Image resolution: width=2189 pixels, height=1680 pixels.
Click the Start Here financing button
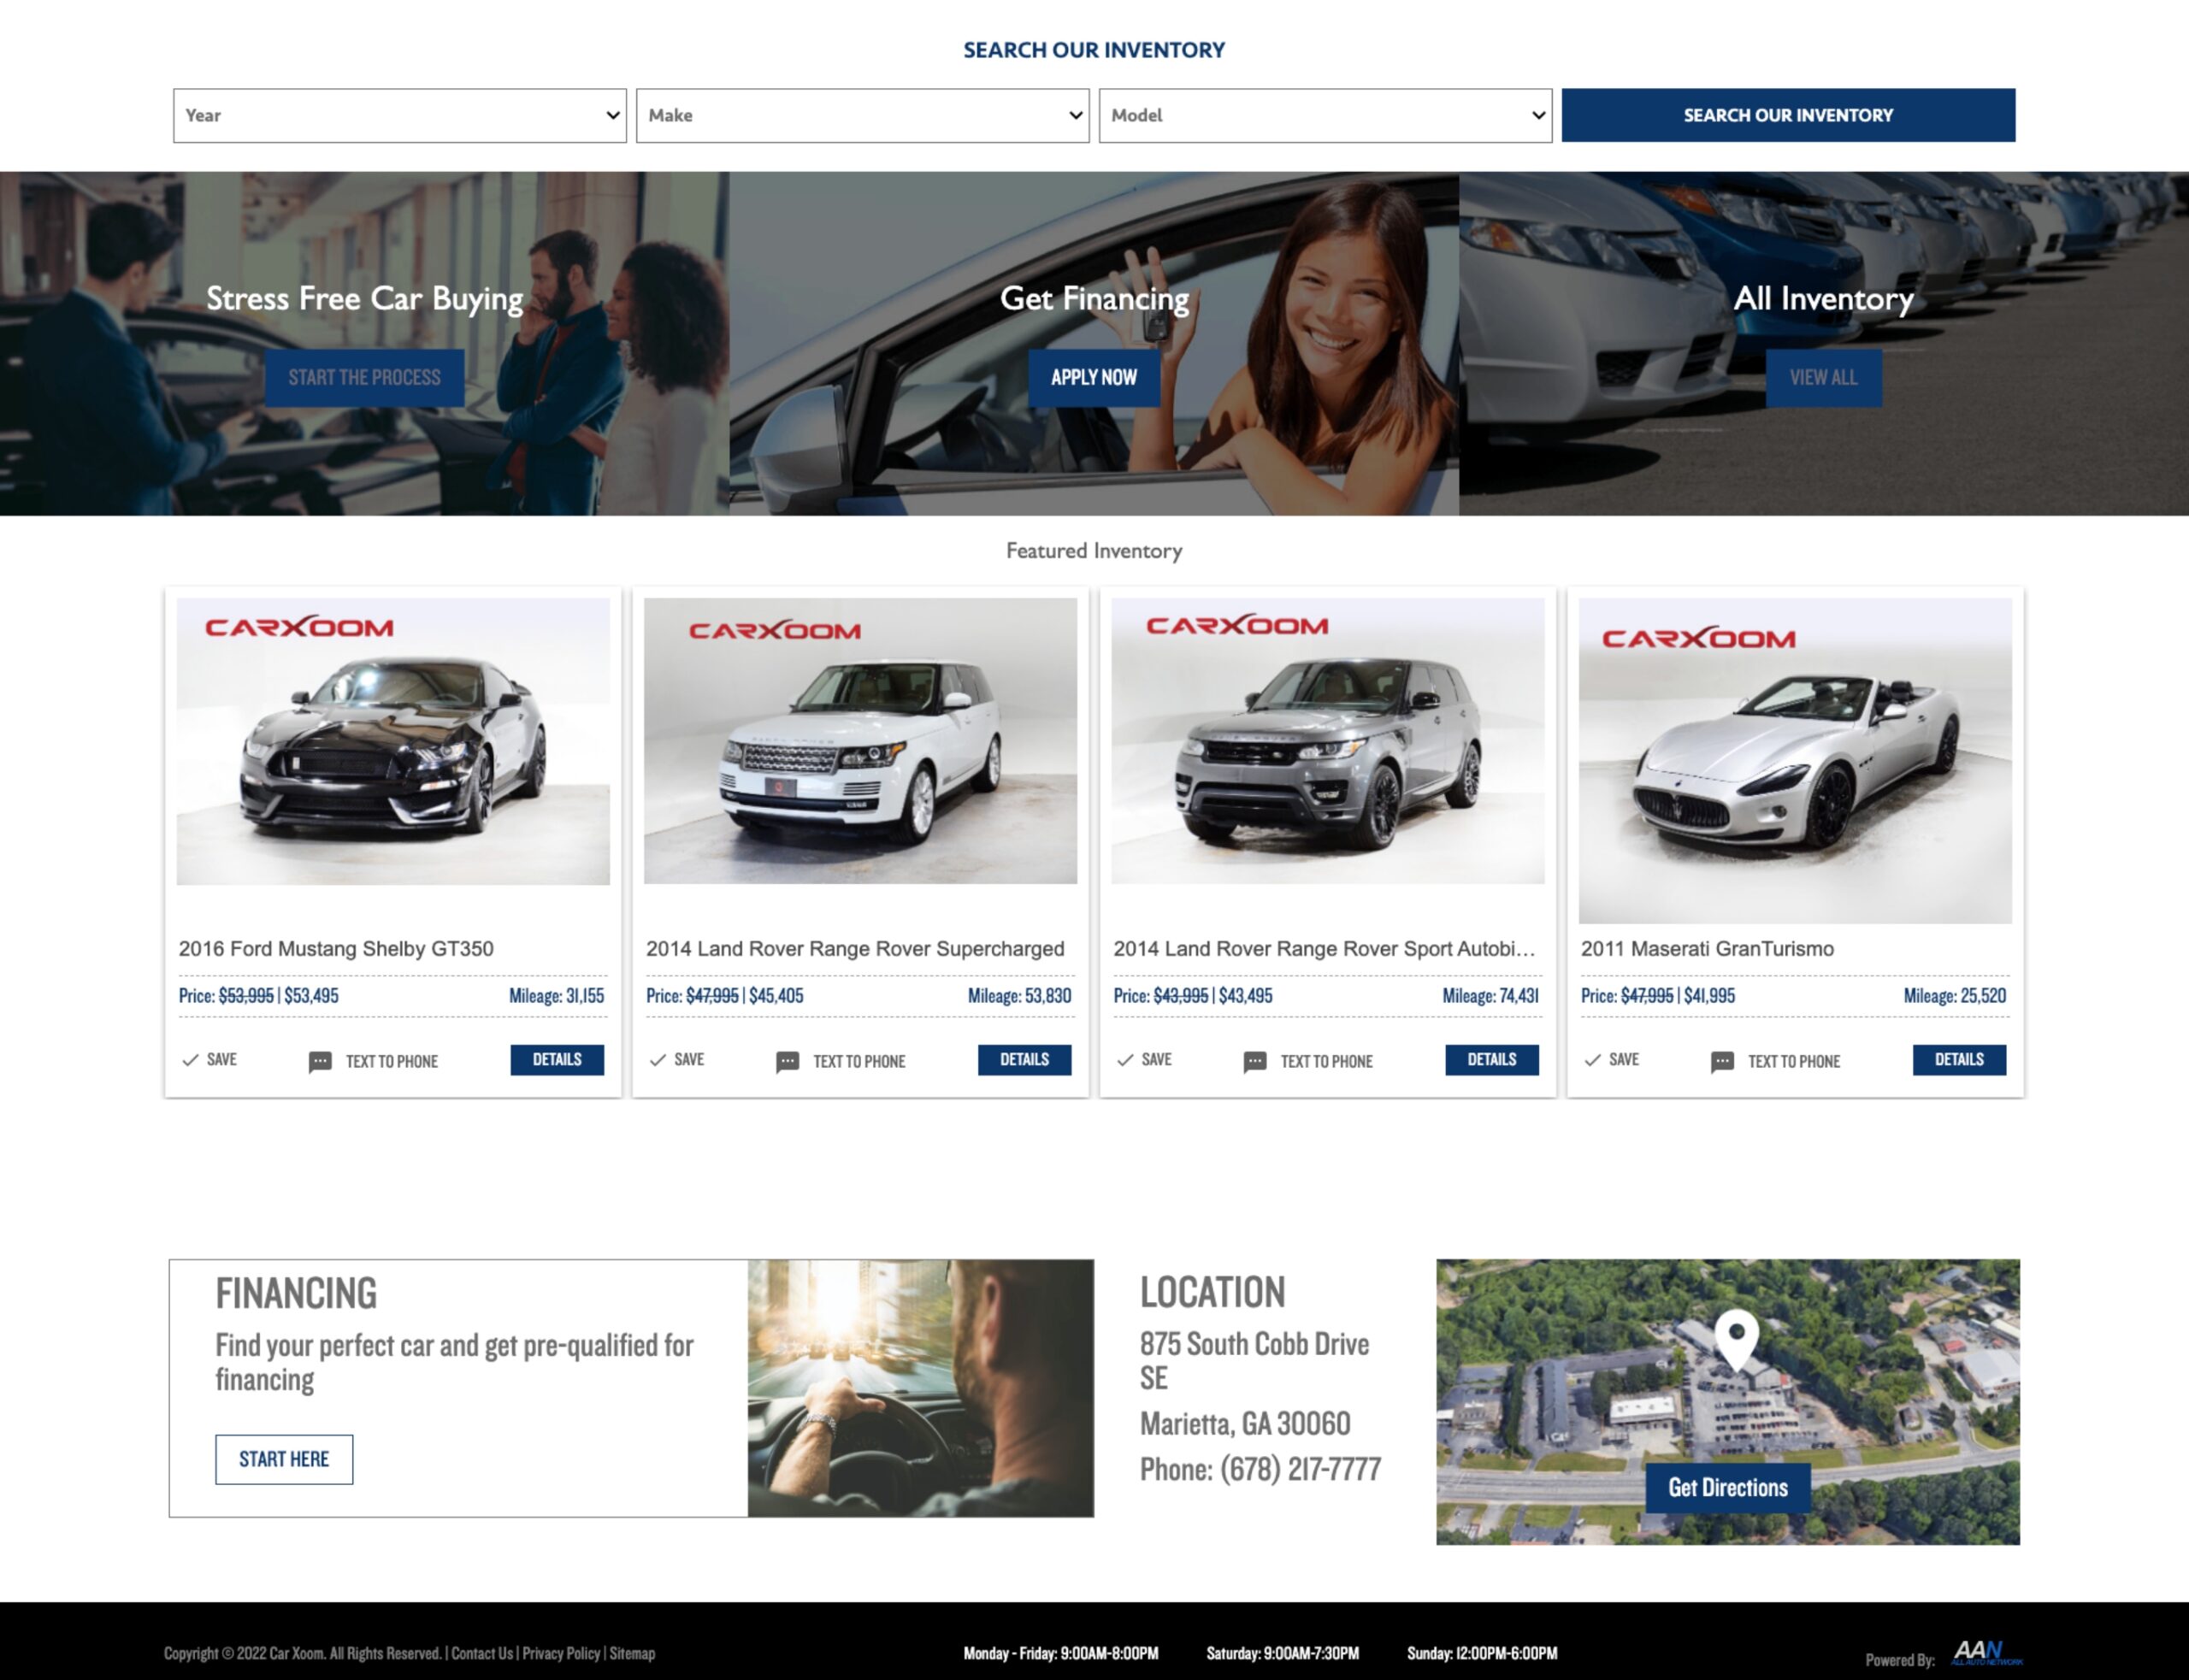pyautogui.click(x=284, y=1459)
